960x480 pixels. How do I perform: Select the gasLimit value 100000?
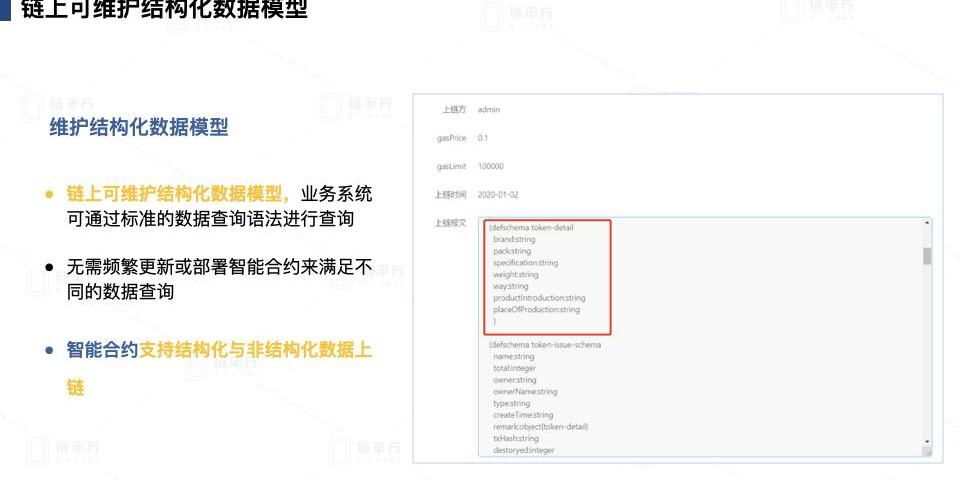490,167
